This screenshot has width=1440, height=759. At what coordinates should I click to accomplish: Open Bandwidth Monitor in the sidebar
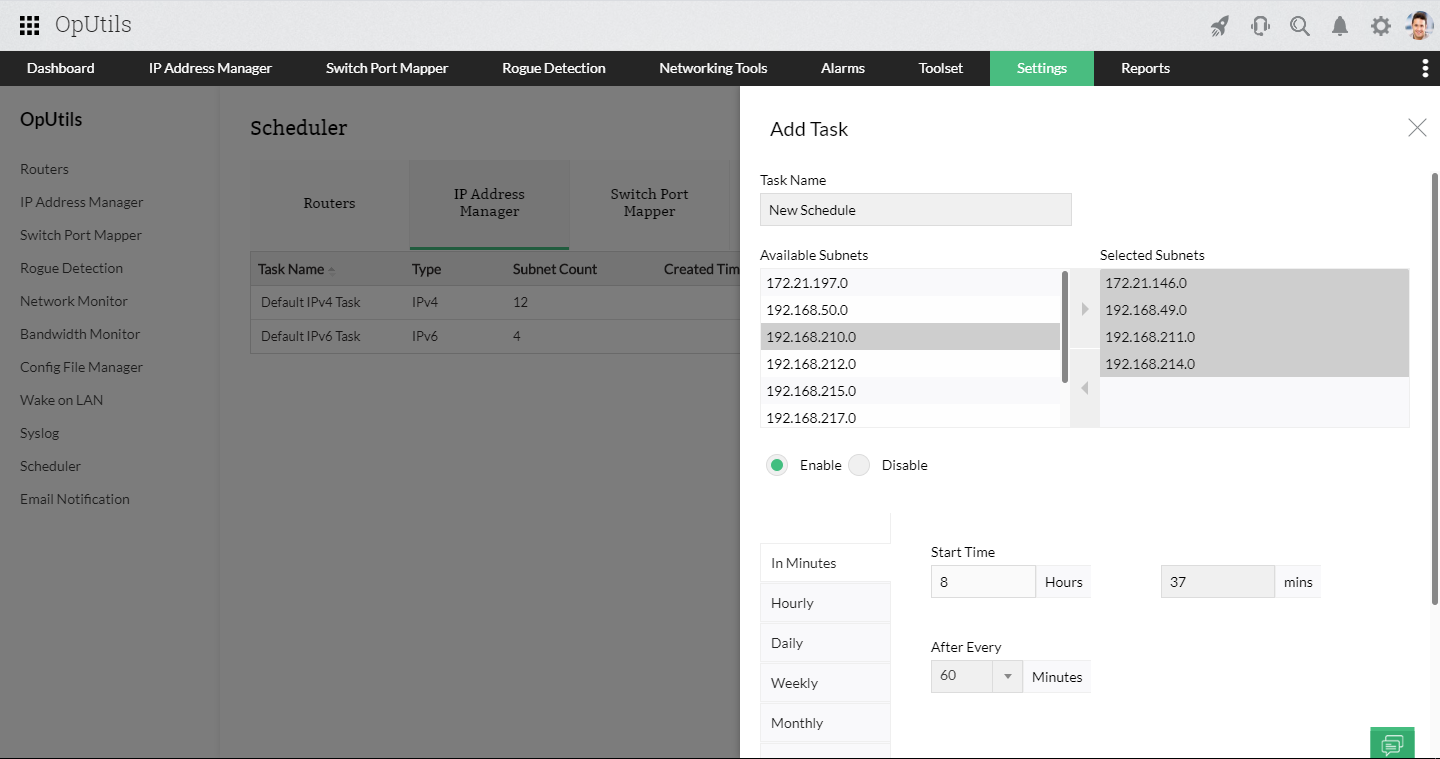click(x=80, y=334)
